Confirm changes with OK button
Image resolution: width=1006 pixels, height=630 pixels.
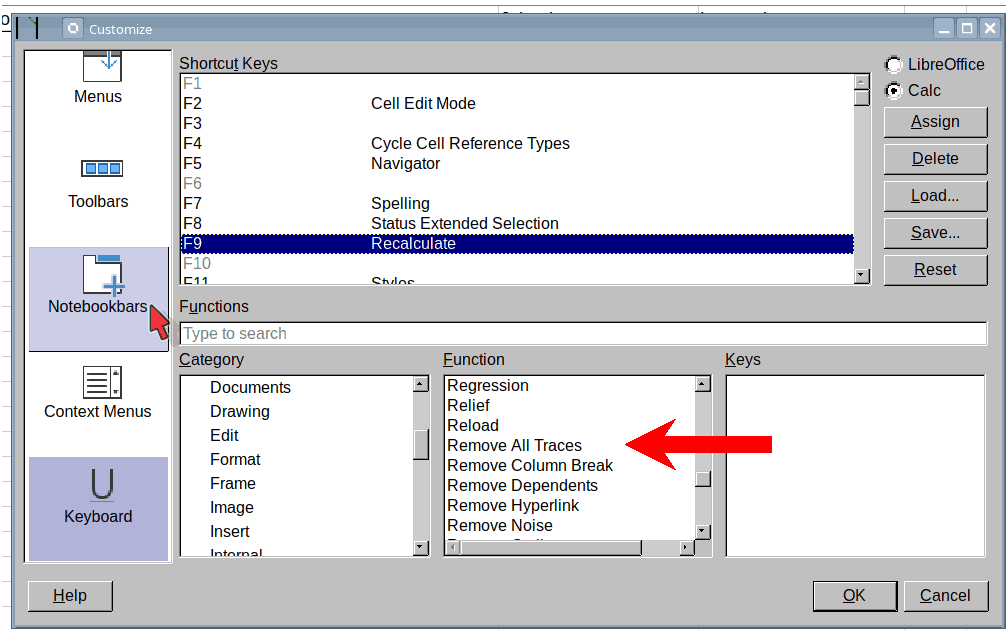[x=853, y=596]
